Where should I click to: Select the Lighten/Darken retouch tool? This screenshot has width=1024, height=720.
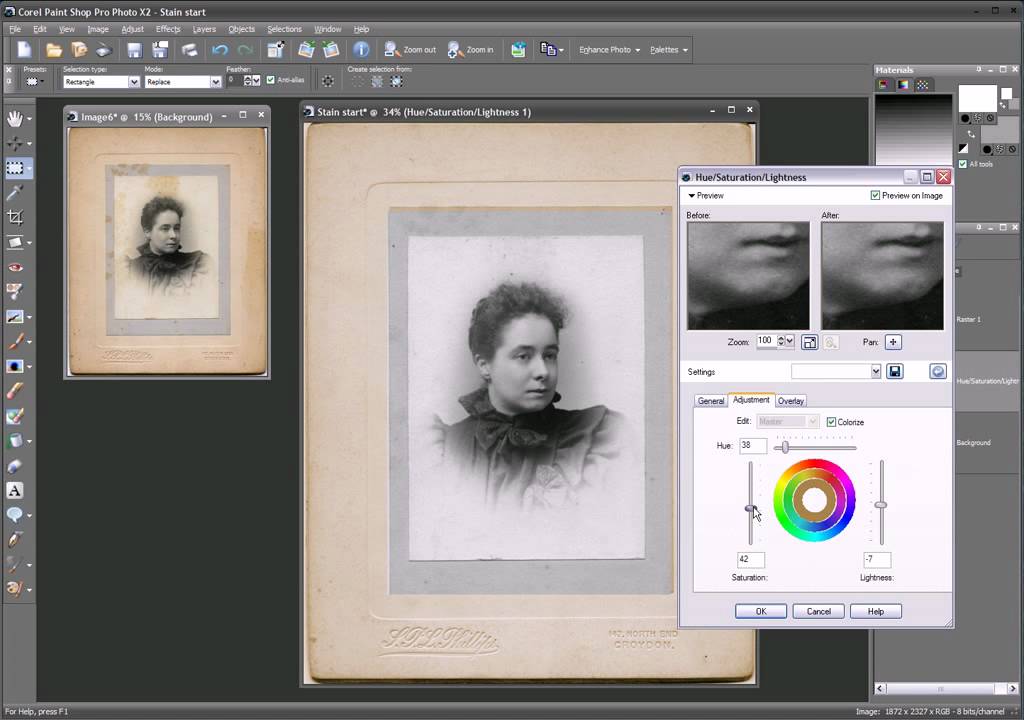coord(15,366)
